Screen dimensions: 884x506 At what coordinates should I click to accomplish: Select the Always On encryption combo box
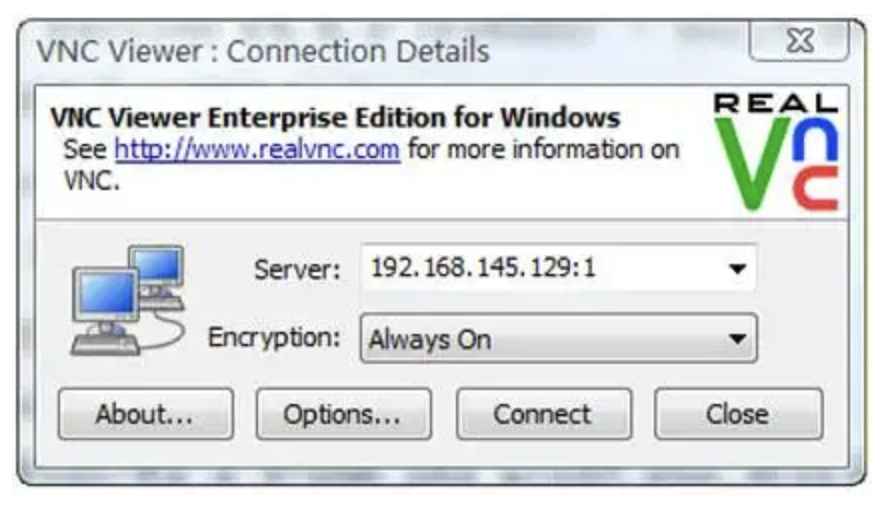[x=558, y=338]
